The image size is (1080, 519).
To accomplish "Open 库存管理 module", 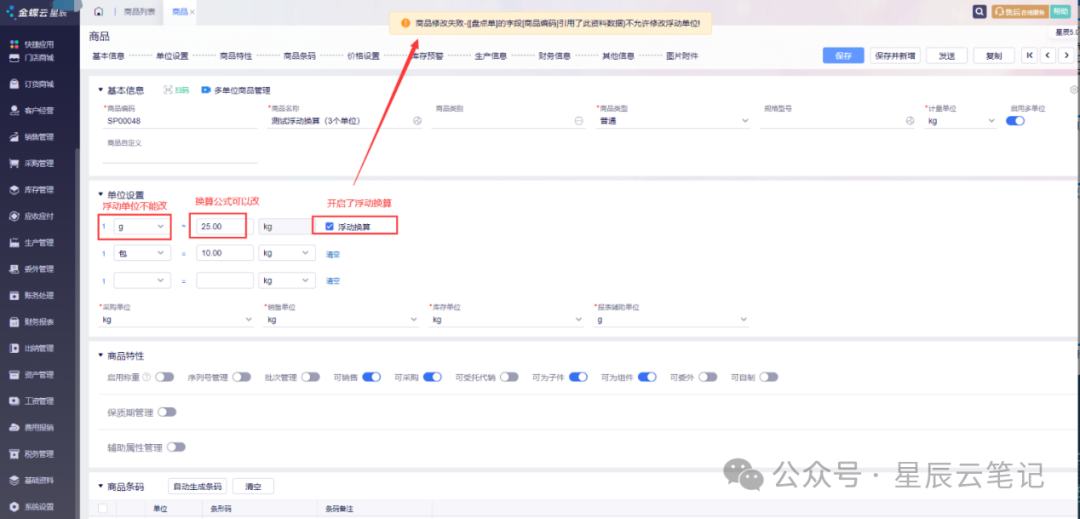I will [x=32, y=189].
